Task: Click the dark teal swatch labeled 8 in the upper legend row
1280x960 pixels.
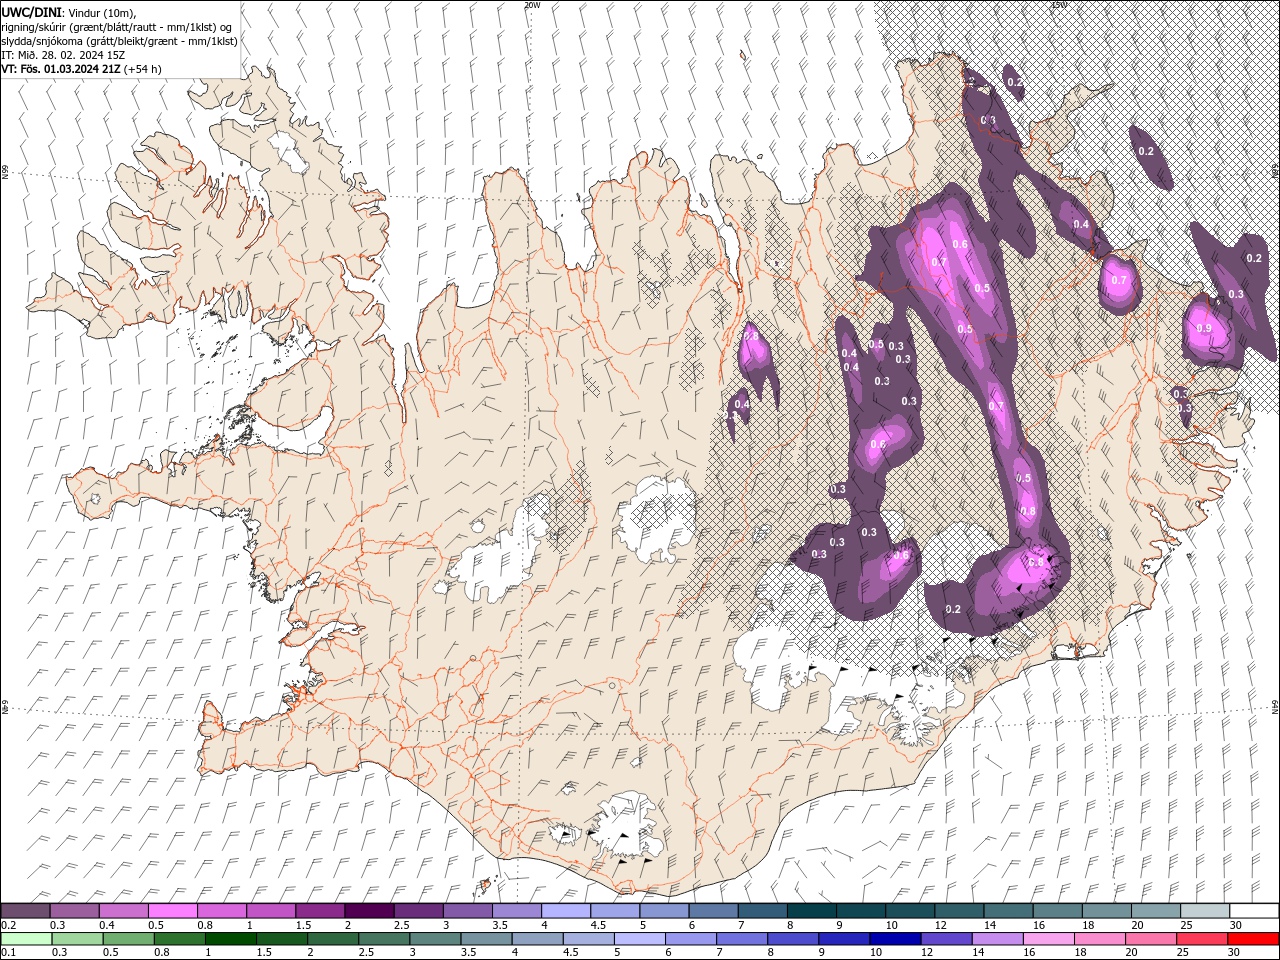Action: (812, 911)
